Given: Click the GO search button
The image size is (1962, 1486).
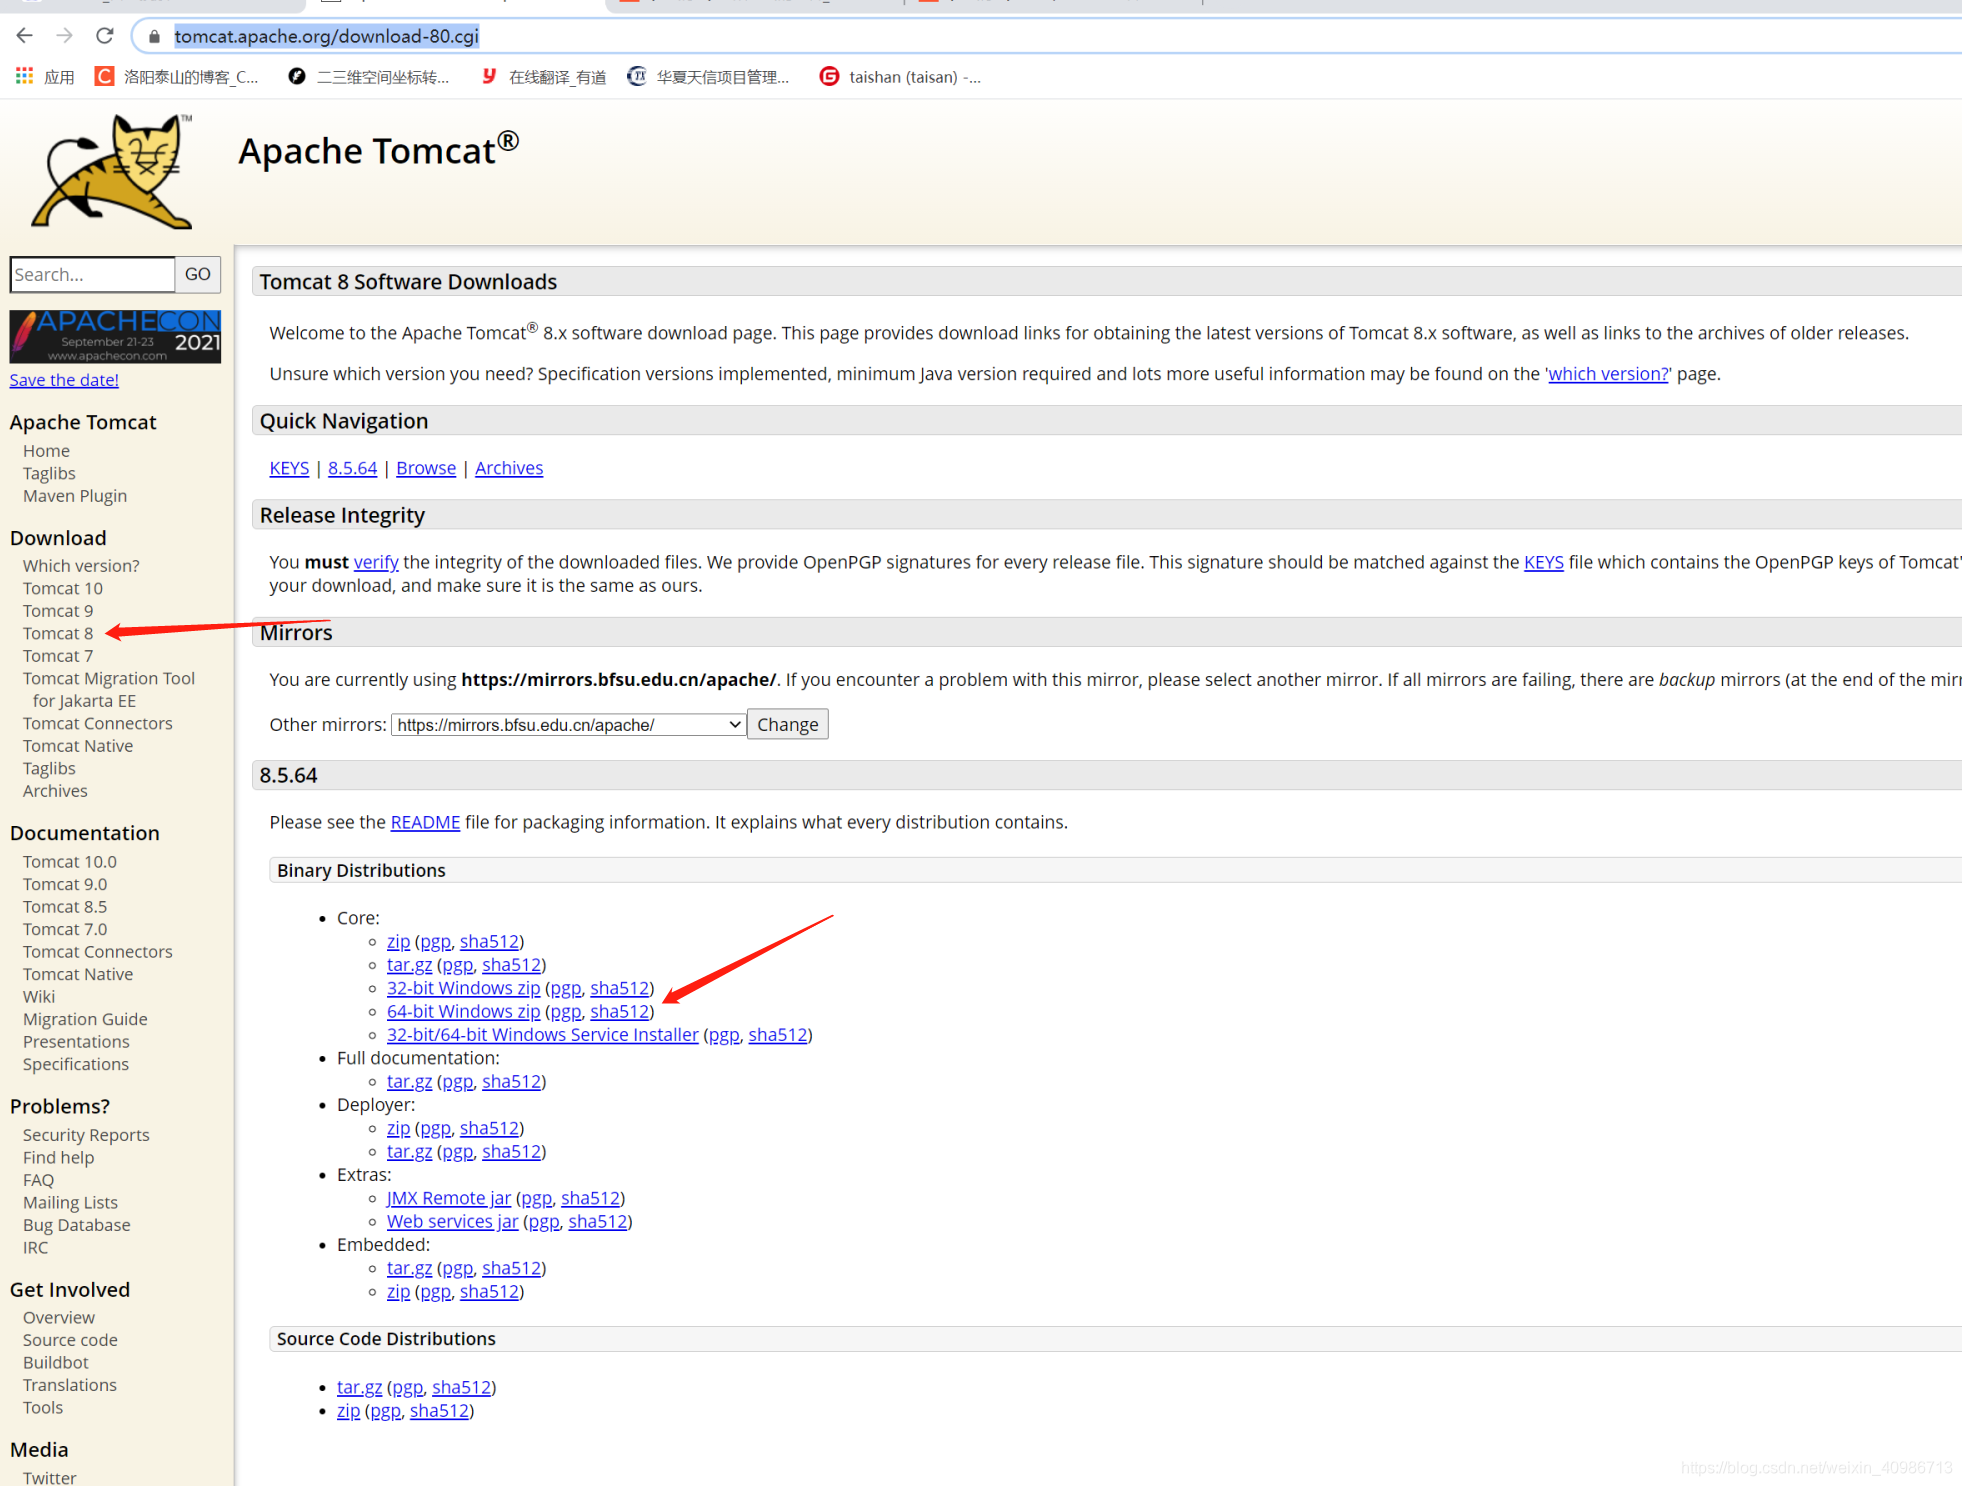Looking at the screenshot, I should click(197, 274).
